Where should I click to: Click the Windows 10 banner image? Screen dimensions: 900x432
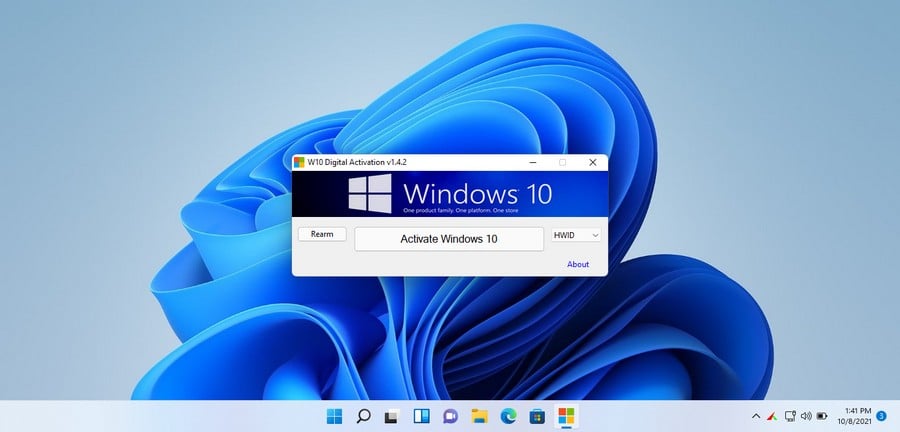pos(450,194)
